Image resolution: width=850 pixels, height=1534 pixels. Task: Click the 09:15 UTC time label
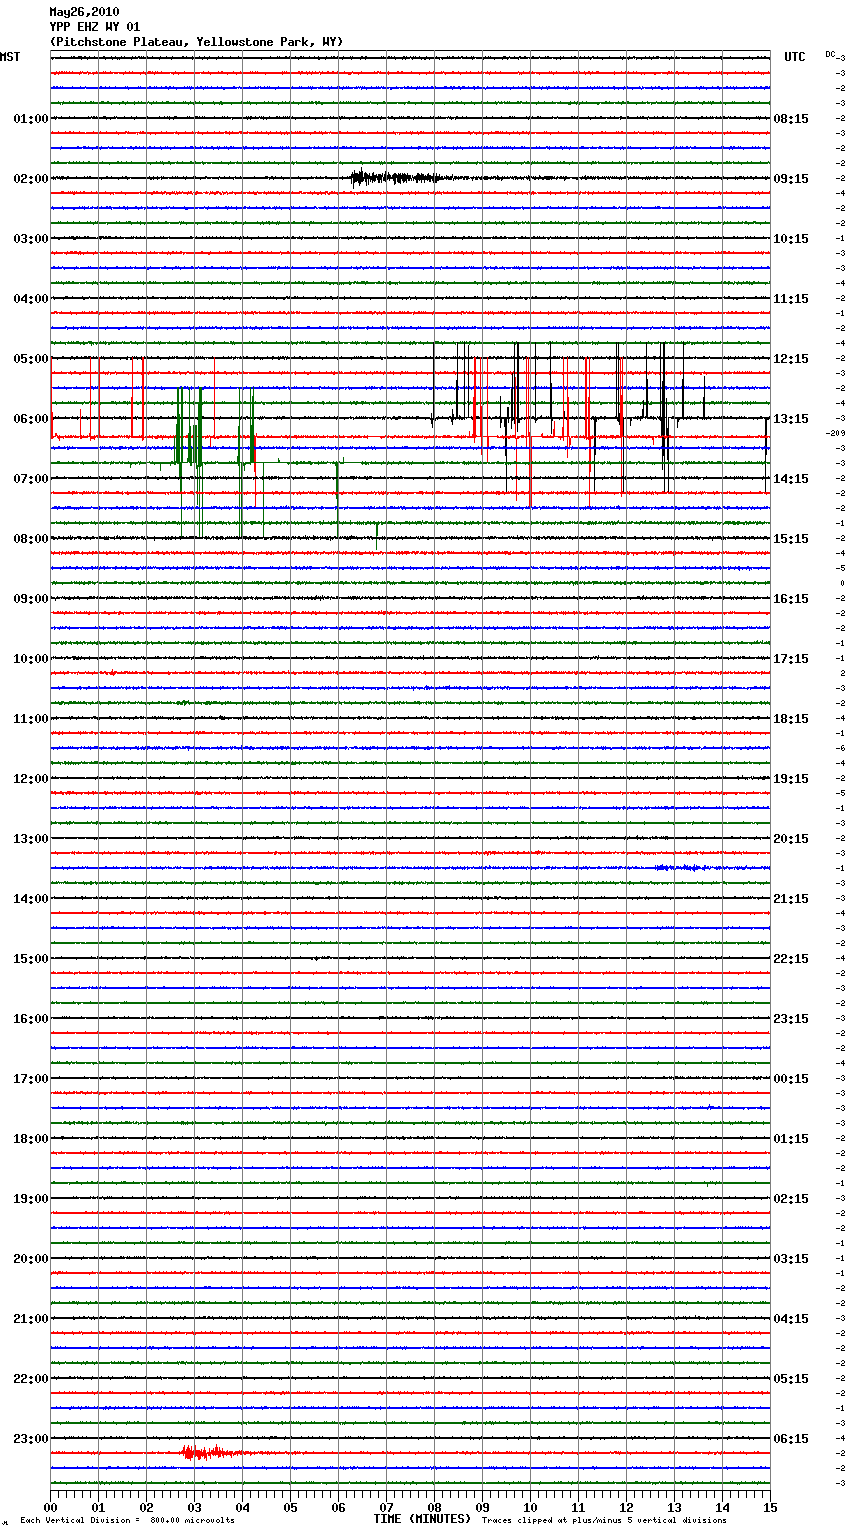(x=791, y=179)
